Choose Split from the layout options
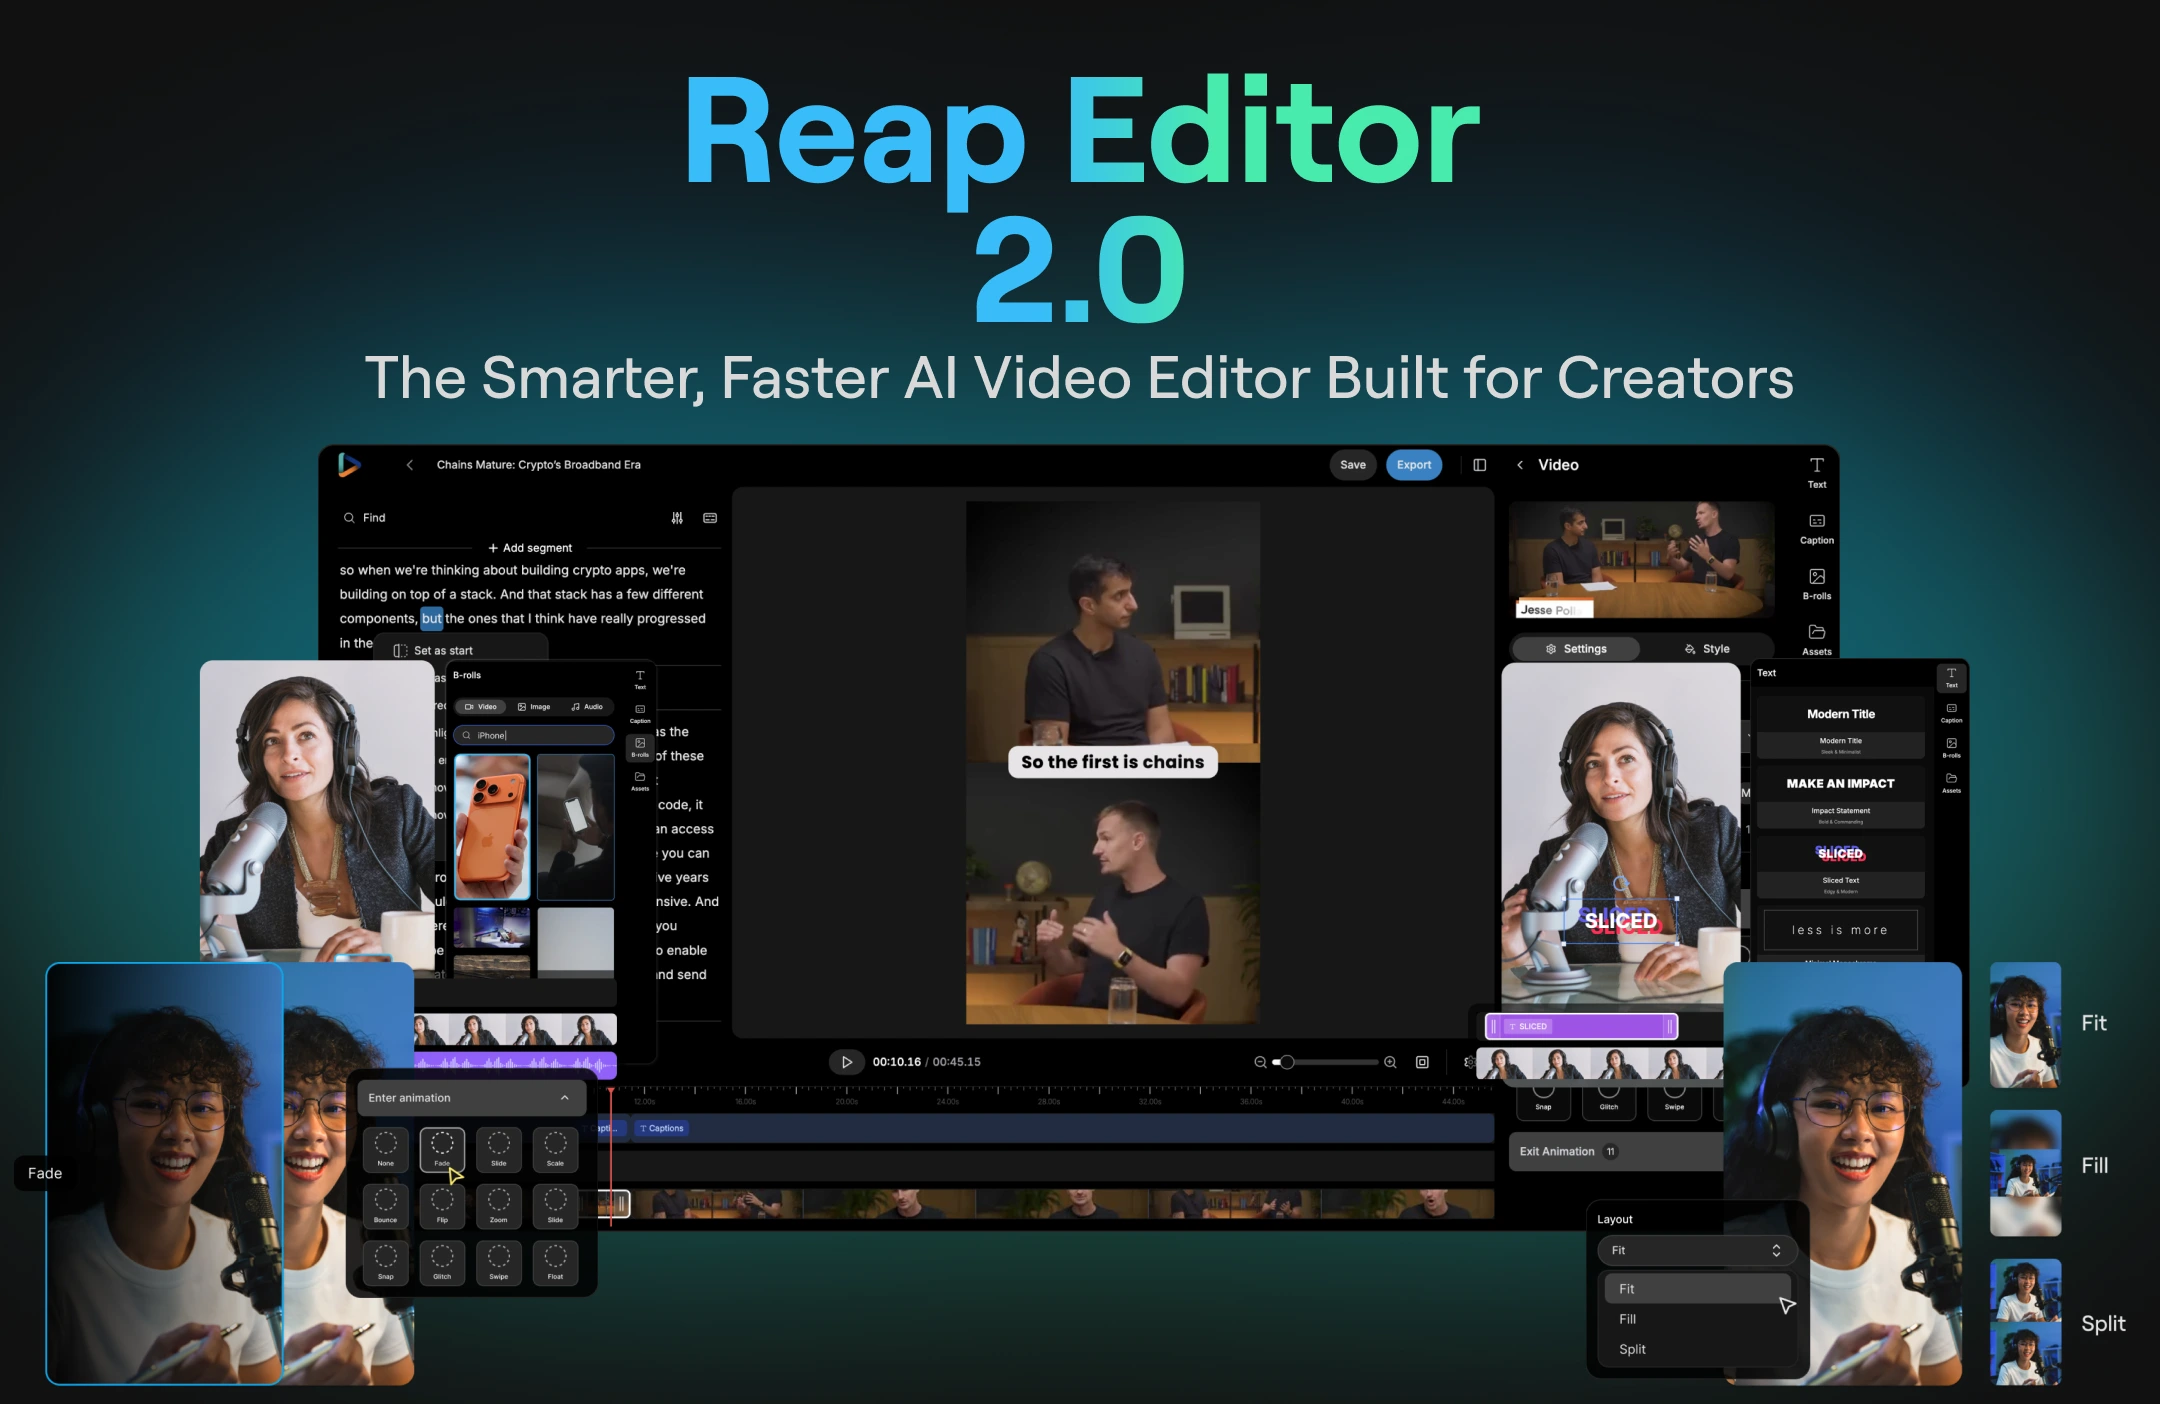The height and width of the screenshot is (1404, 2160). [x=1632, y=1349]
